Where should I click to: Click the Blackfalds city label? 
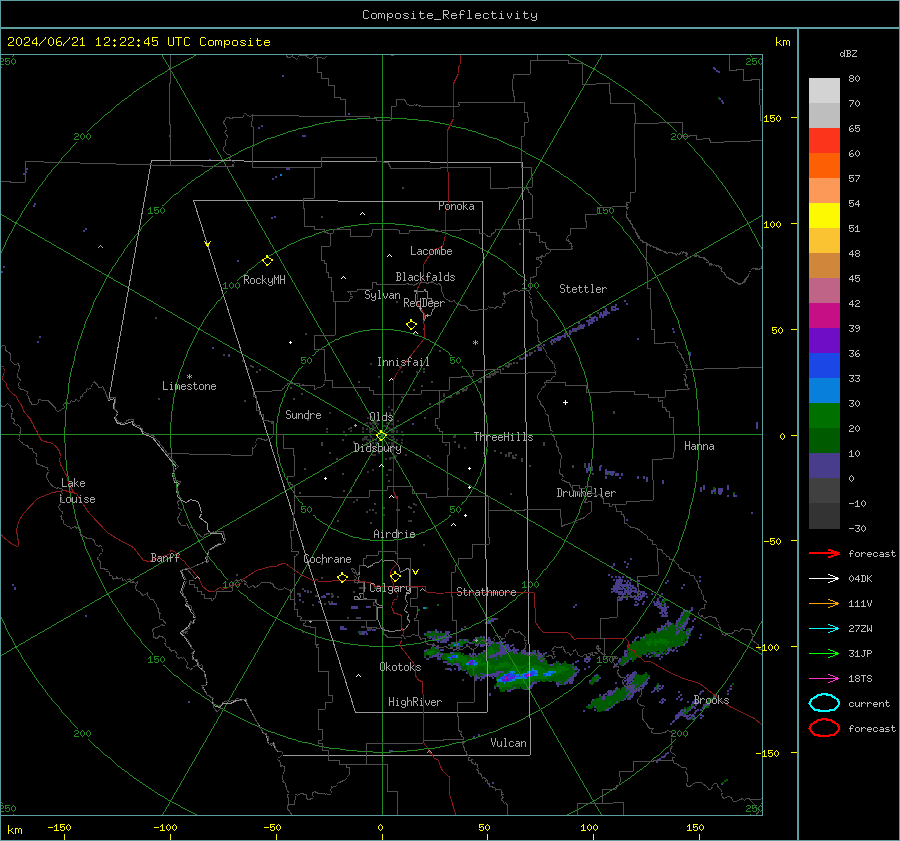425,277
